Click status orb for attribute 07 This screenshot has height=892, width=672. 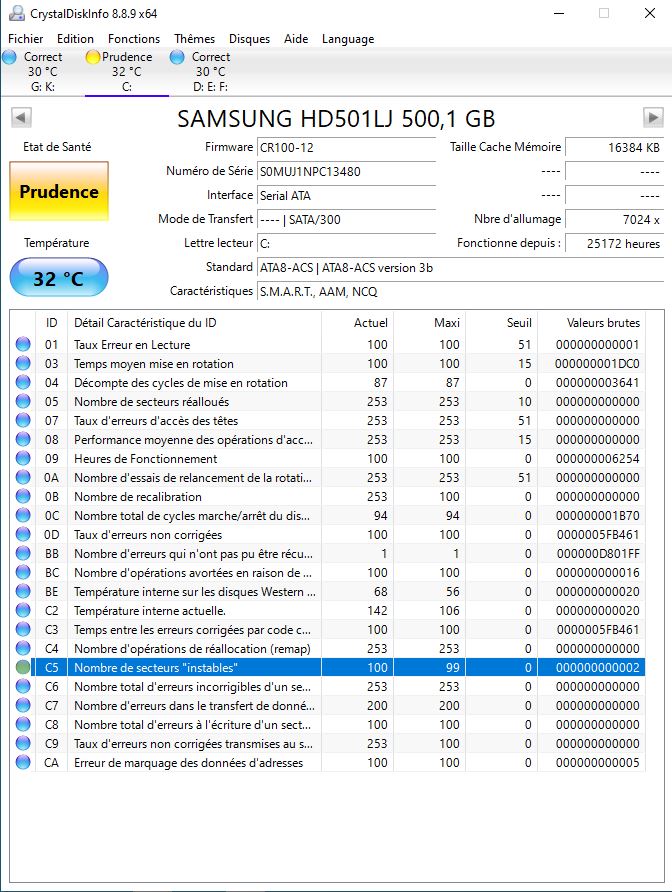pyautogui.click(x=23, y=420)
